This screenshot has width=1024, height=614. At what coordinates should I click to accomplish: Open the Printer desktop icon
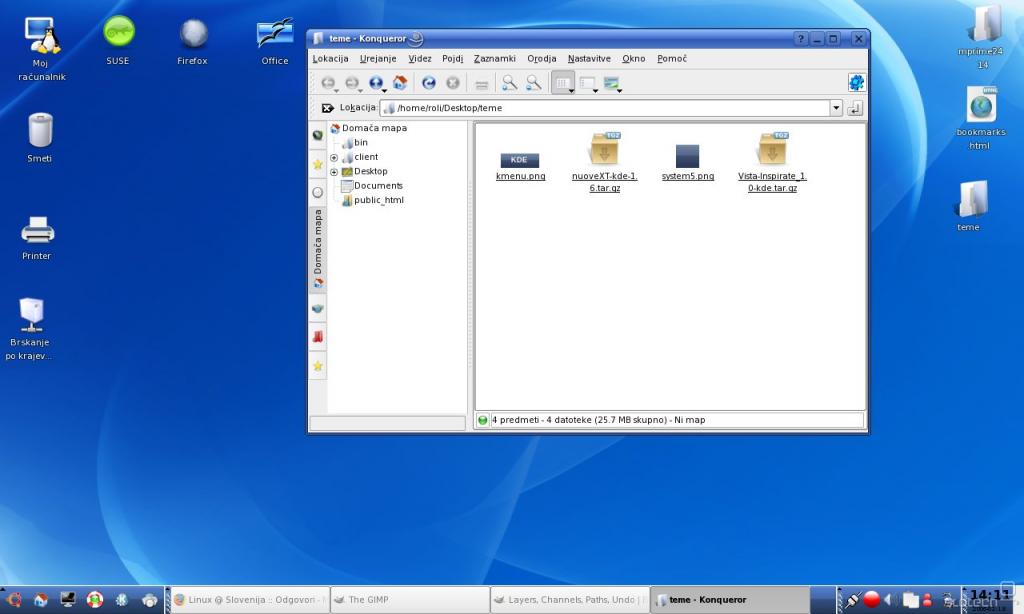tap(37, 238)
